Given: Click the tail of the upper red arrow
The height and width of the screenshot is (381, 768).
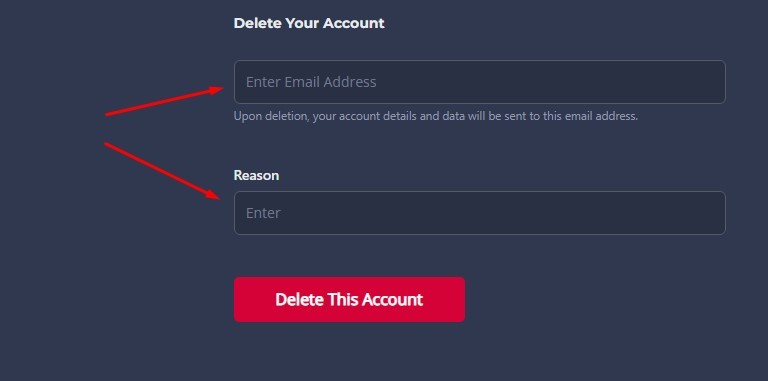Looking at the screenshot, I should pyautogui.click(x=109, y=115).
